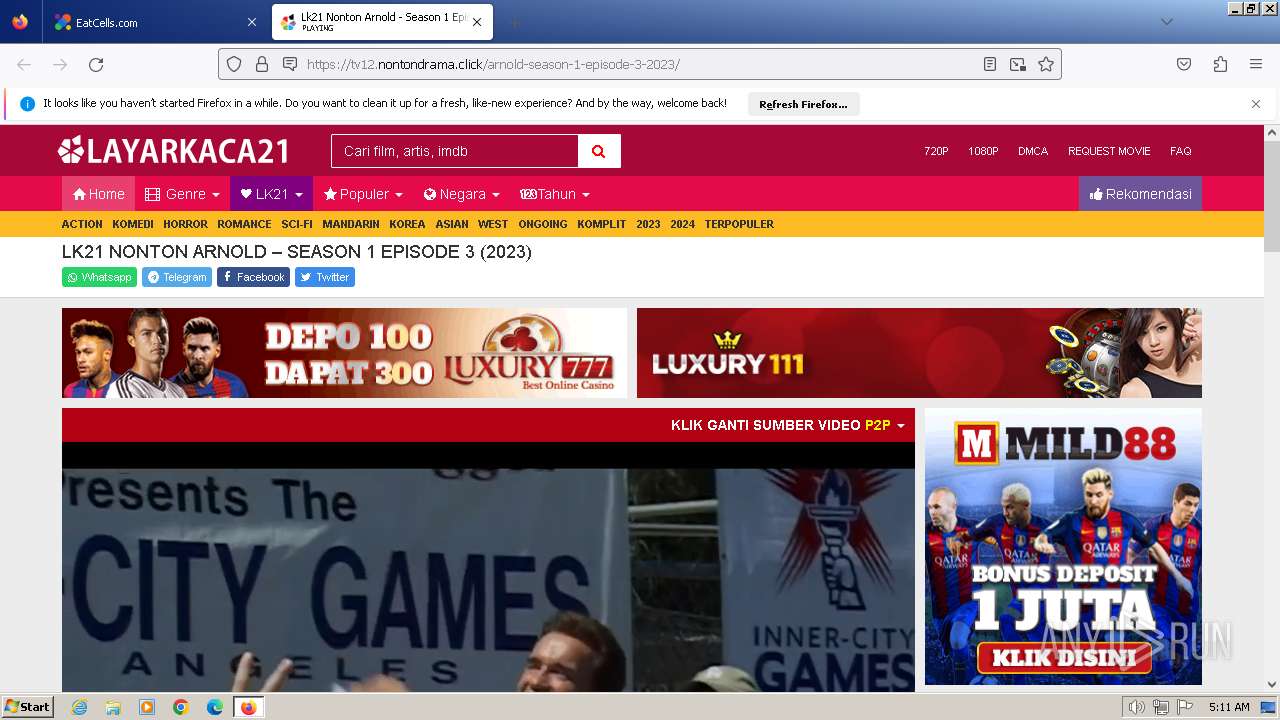
Task: Launch Chrome from the taskbar
Action: [181, 707]
